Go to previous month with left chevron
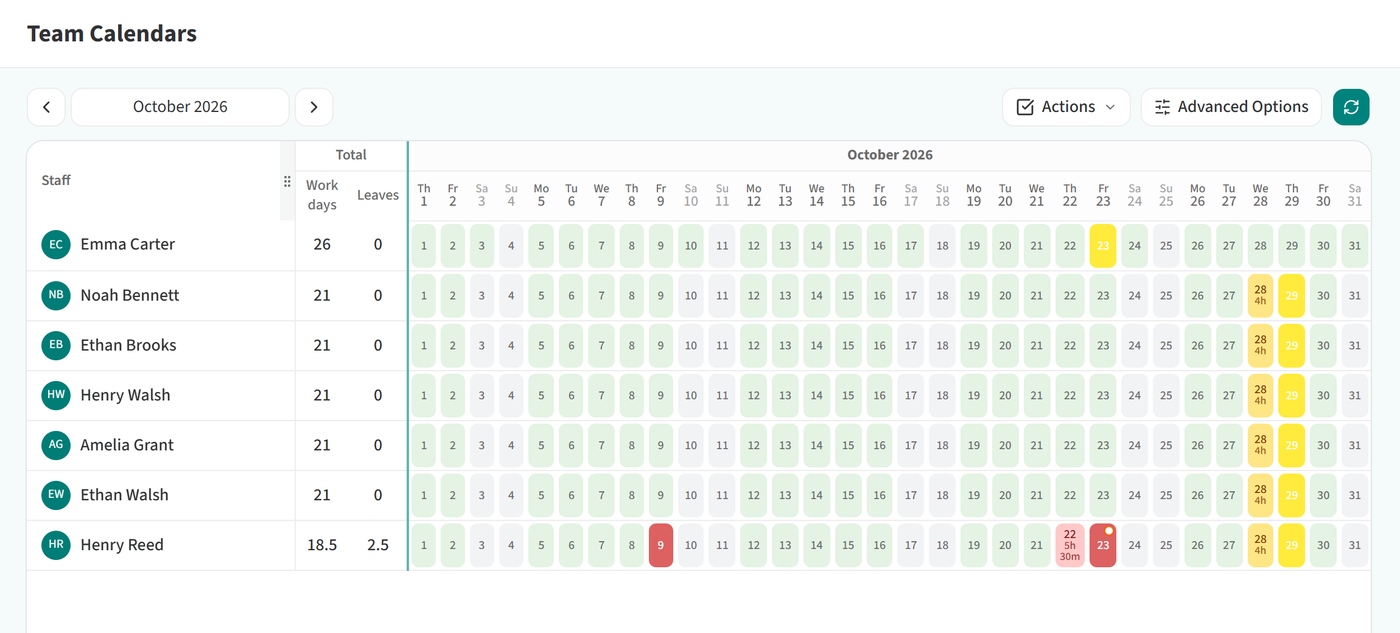This screenshot has width=1400, height=633. tap(46, 107)
